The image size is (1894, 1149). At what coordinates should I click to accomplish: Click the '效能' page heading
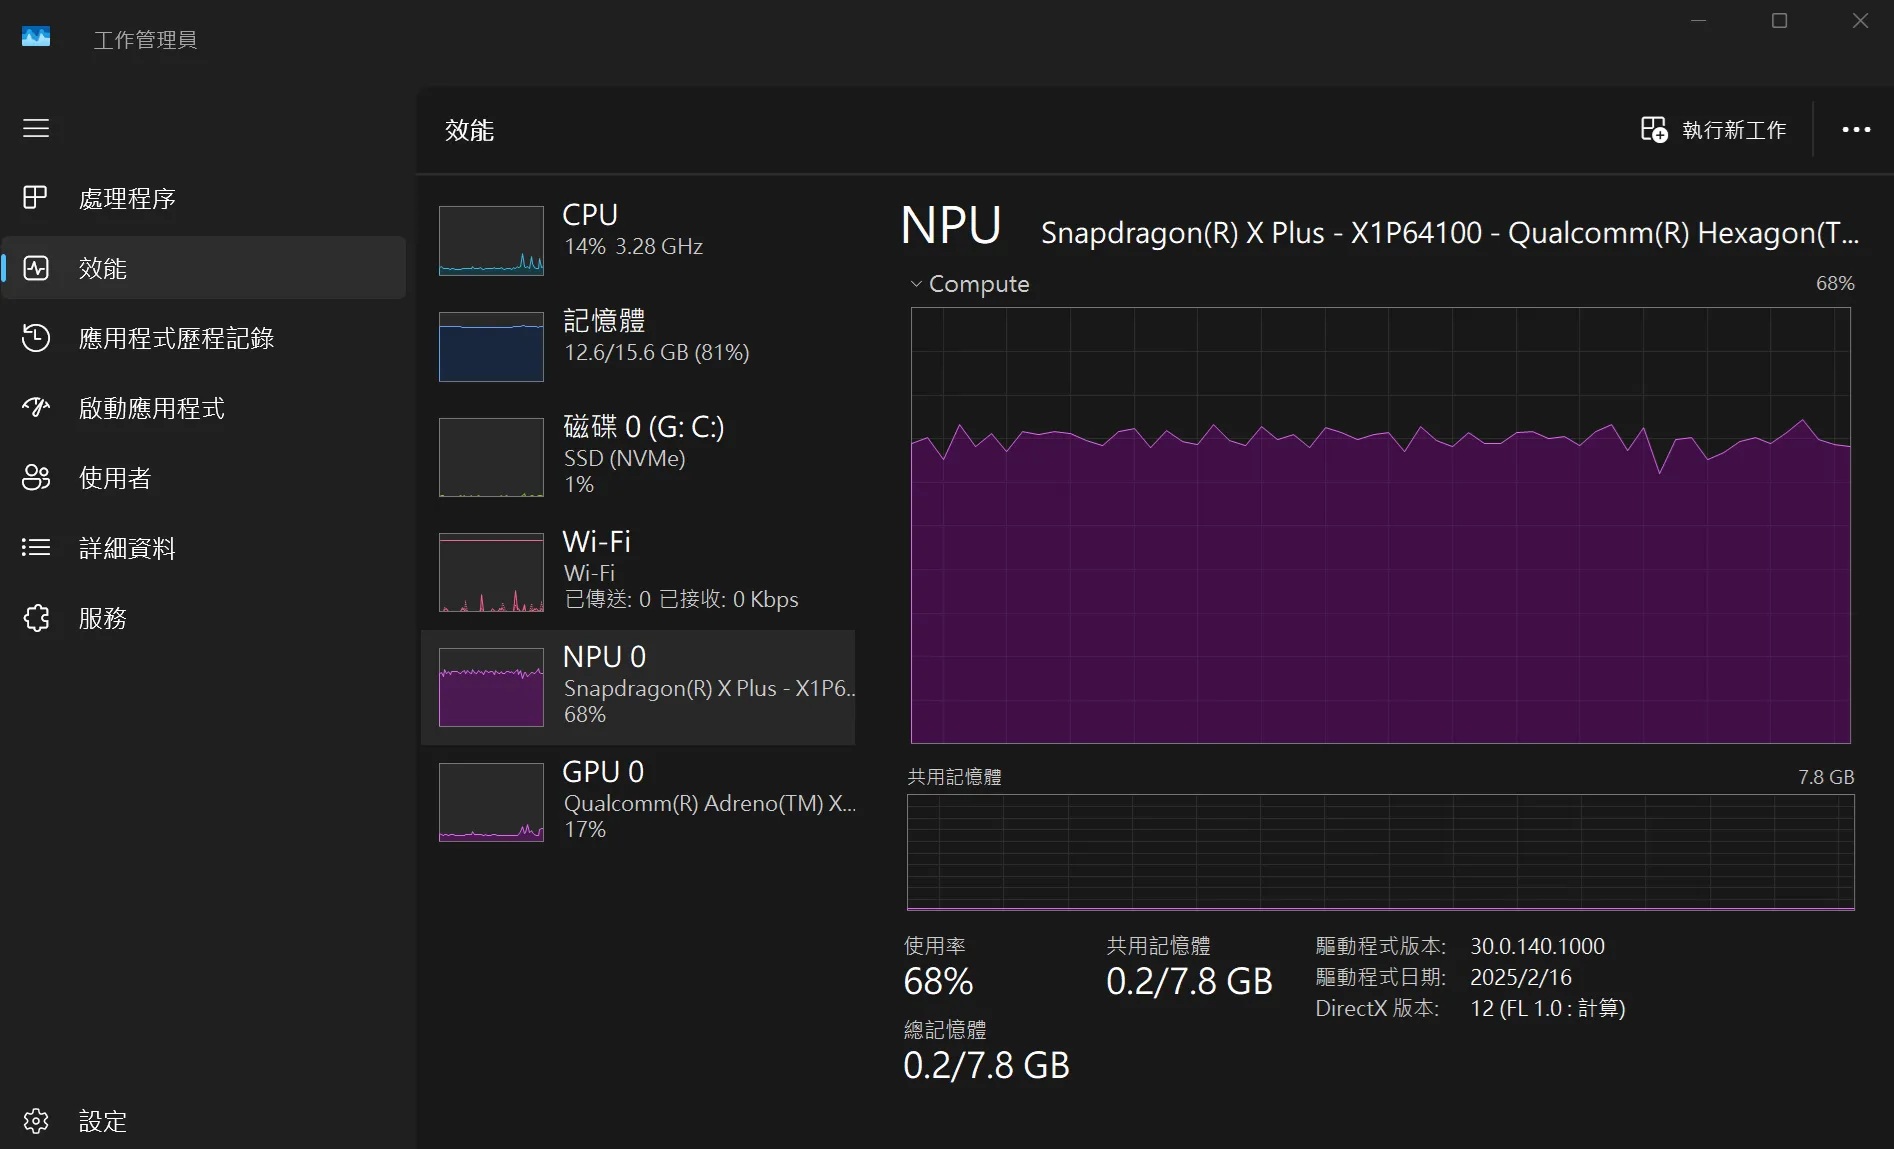(x=469, y=130)
